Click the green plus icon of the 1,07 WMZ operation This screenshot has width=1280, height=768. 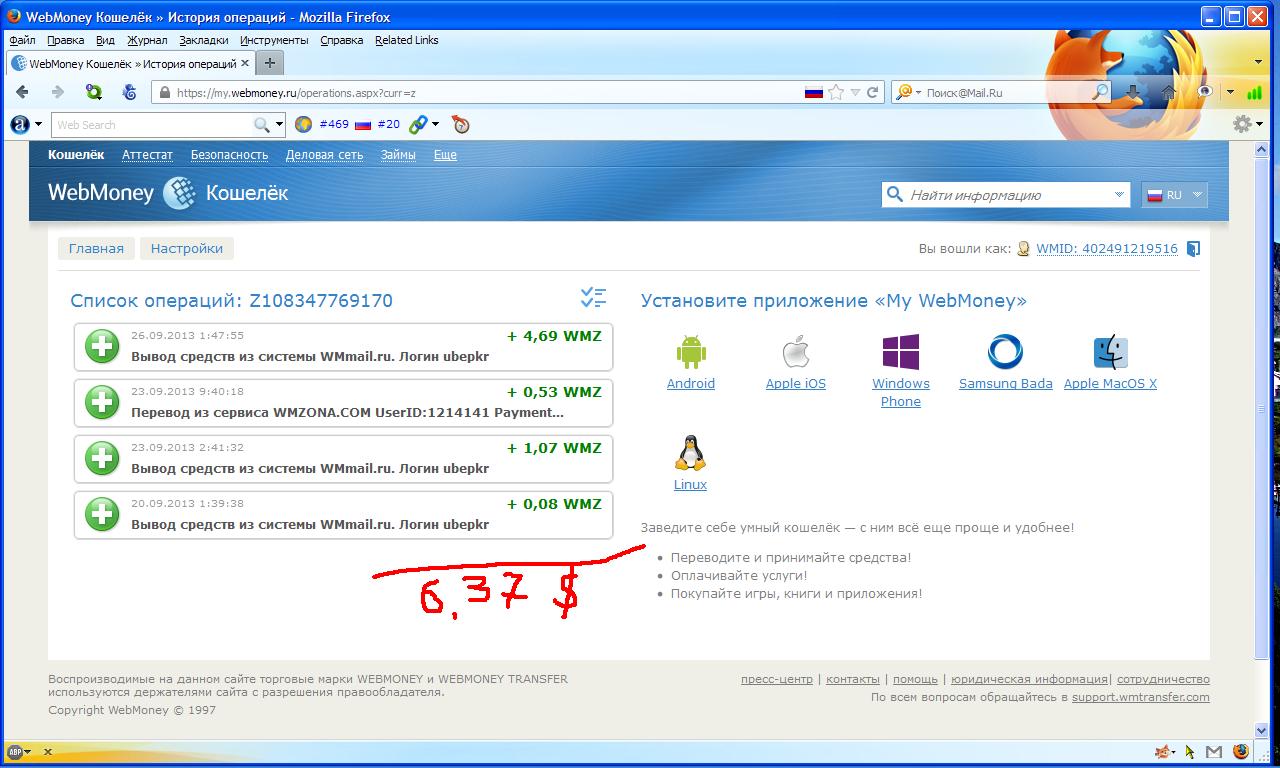(102, 459)
